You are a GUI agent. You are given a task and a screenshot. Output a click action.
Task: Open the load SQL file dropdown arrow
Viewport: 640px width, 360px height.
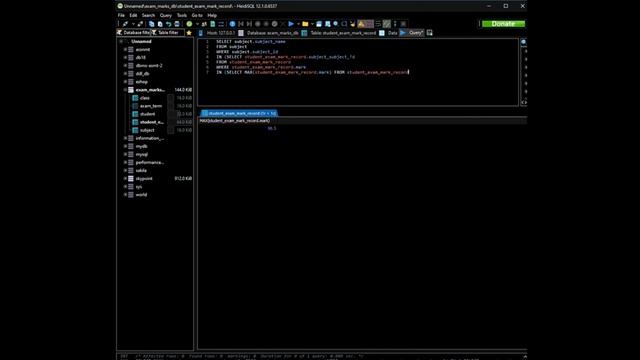click(x=312, y=24)
